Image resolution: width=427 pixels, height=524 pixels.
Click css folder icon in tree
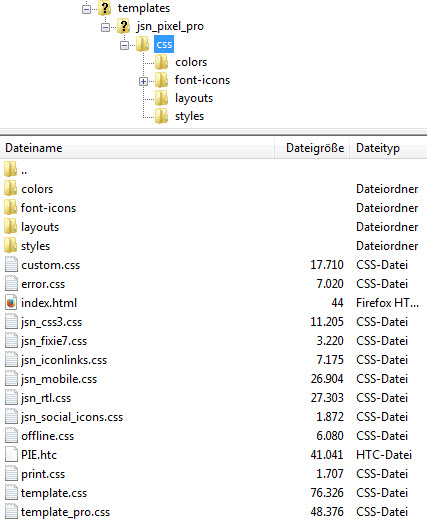coord(143,44)
